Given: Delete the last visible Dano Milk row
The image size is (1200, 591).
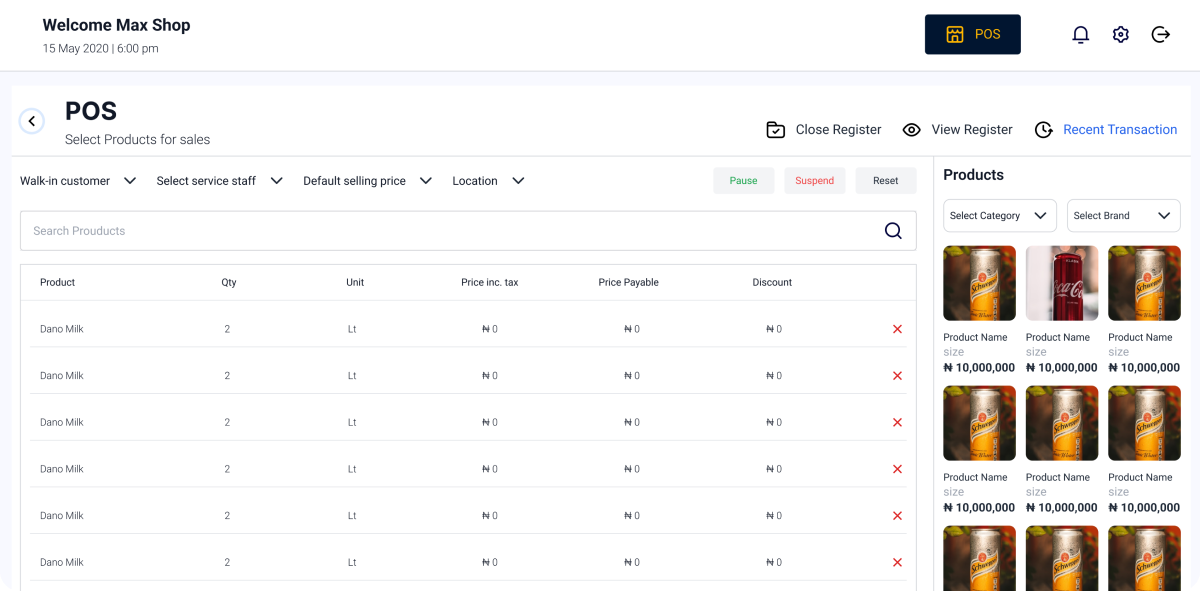Looking at the screenshot, I should (897, 563).
